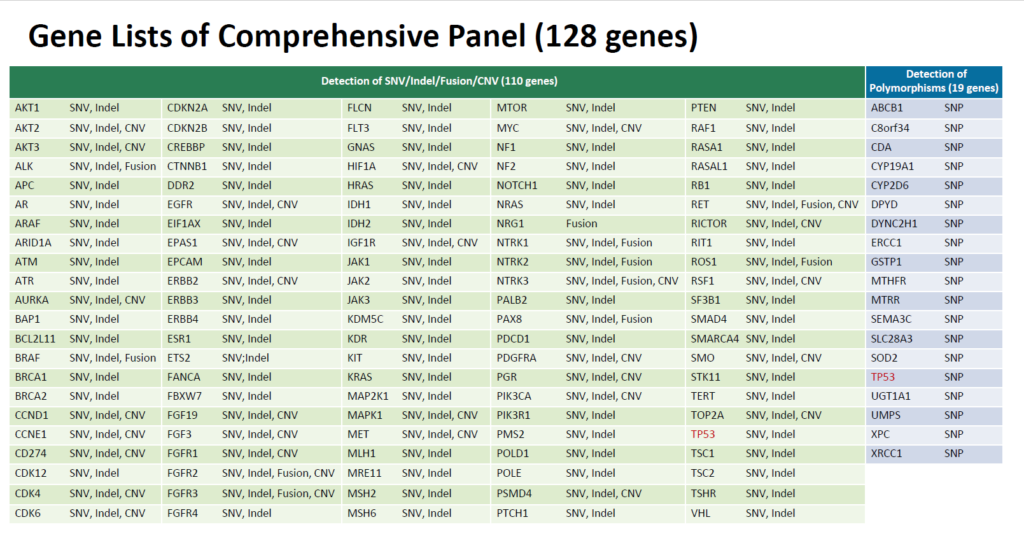1024x536 pixels.
Task: Click the slide title about the Comprehensive Panel
Action: click(362, 37)
